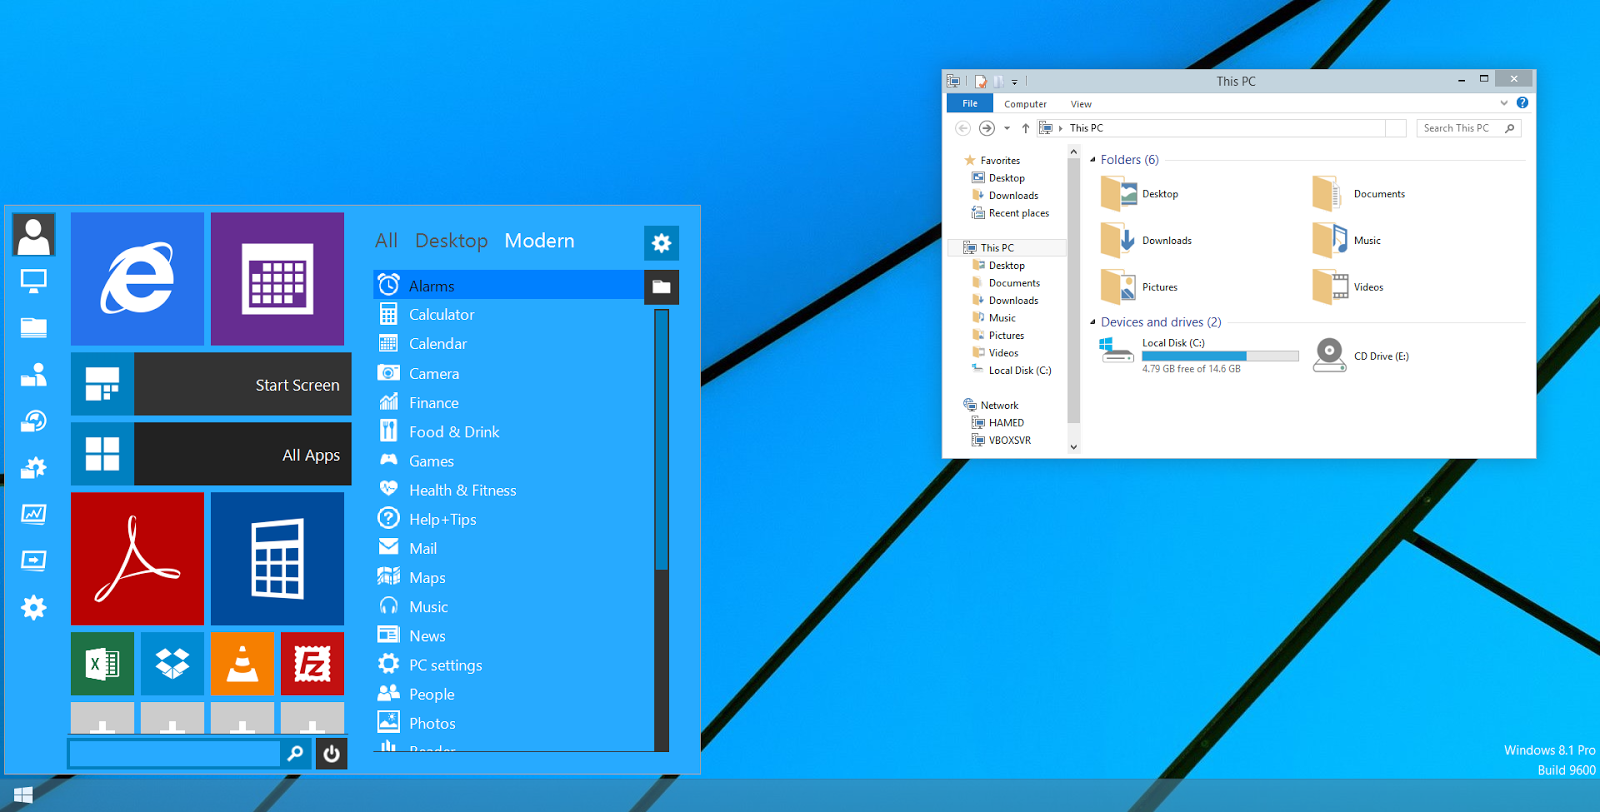Click the help icon in This PC window
Image resolution: width=1600 pixels, height=812 pixels.
[1522, 103]
